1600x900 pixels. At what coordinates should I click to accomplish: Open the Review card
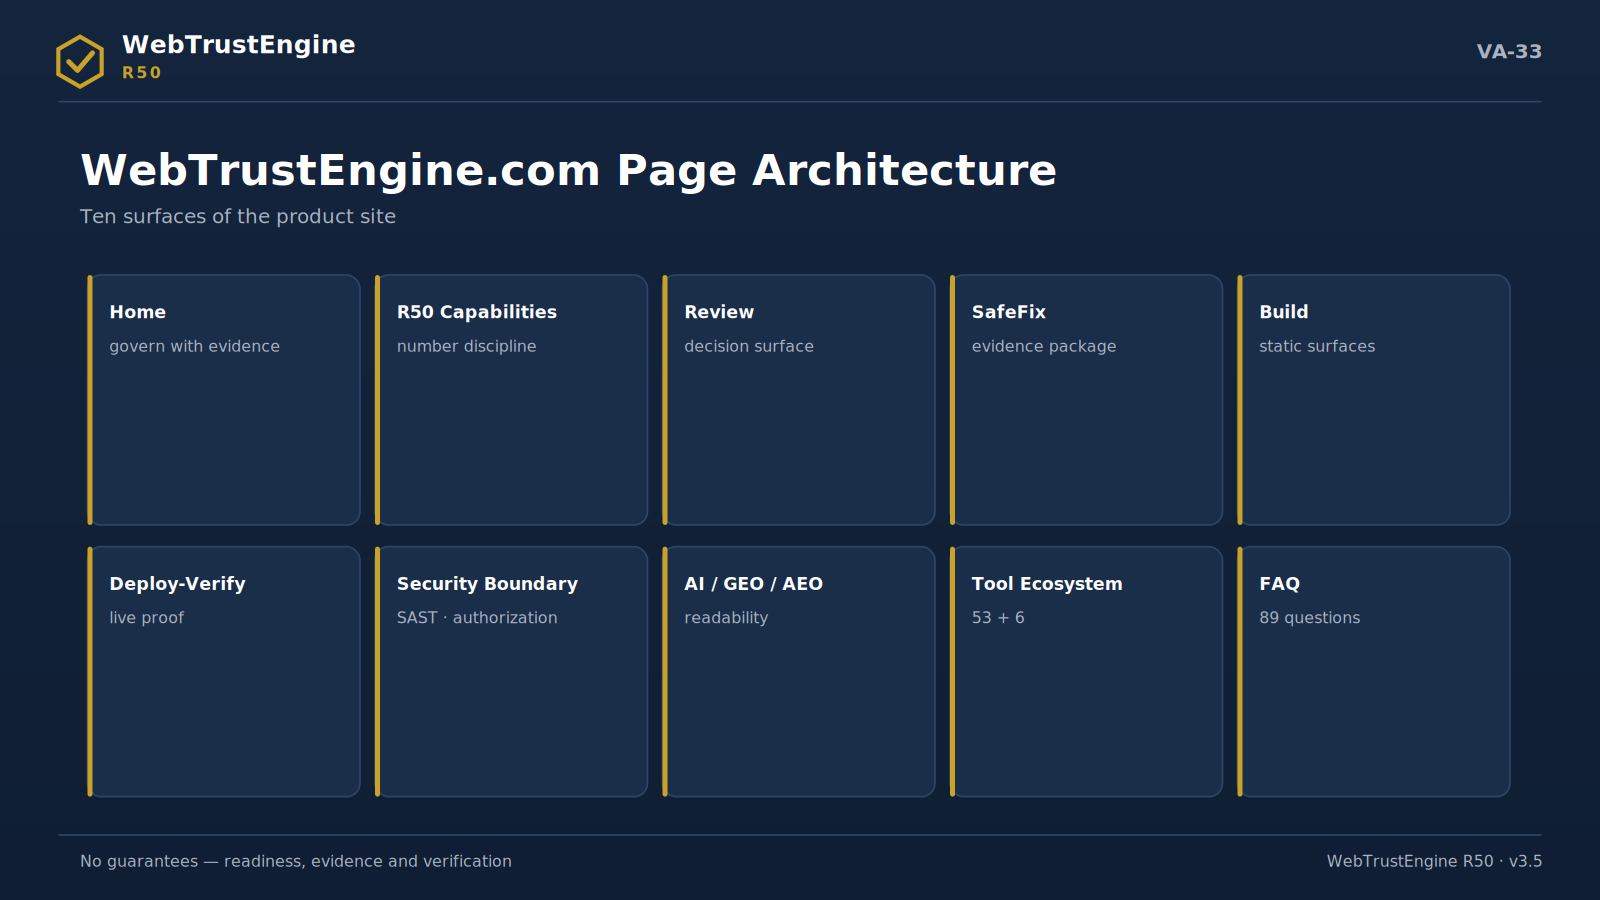coord(799,400)
